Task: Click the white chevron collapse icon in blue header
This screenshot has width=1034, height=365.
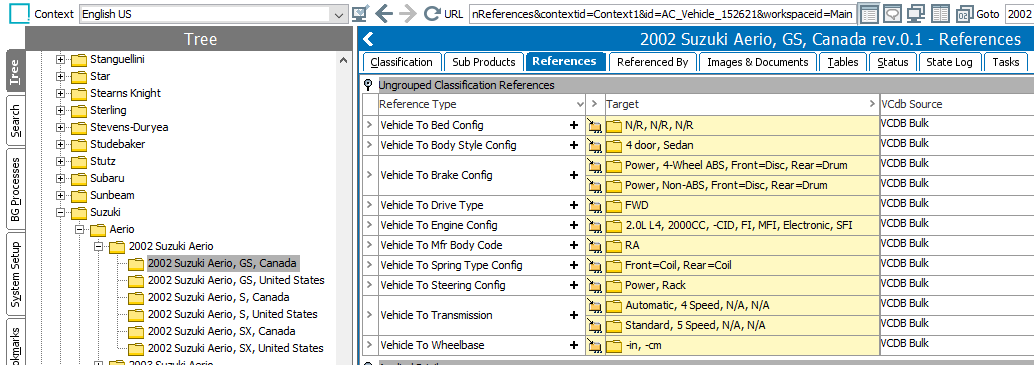Action: (x=368, y=40)
